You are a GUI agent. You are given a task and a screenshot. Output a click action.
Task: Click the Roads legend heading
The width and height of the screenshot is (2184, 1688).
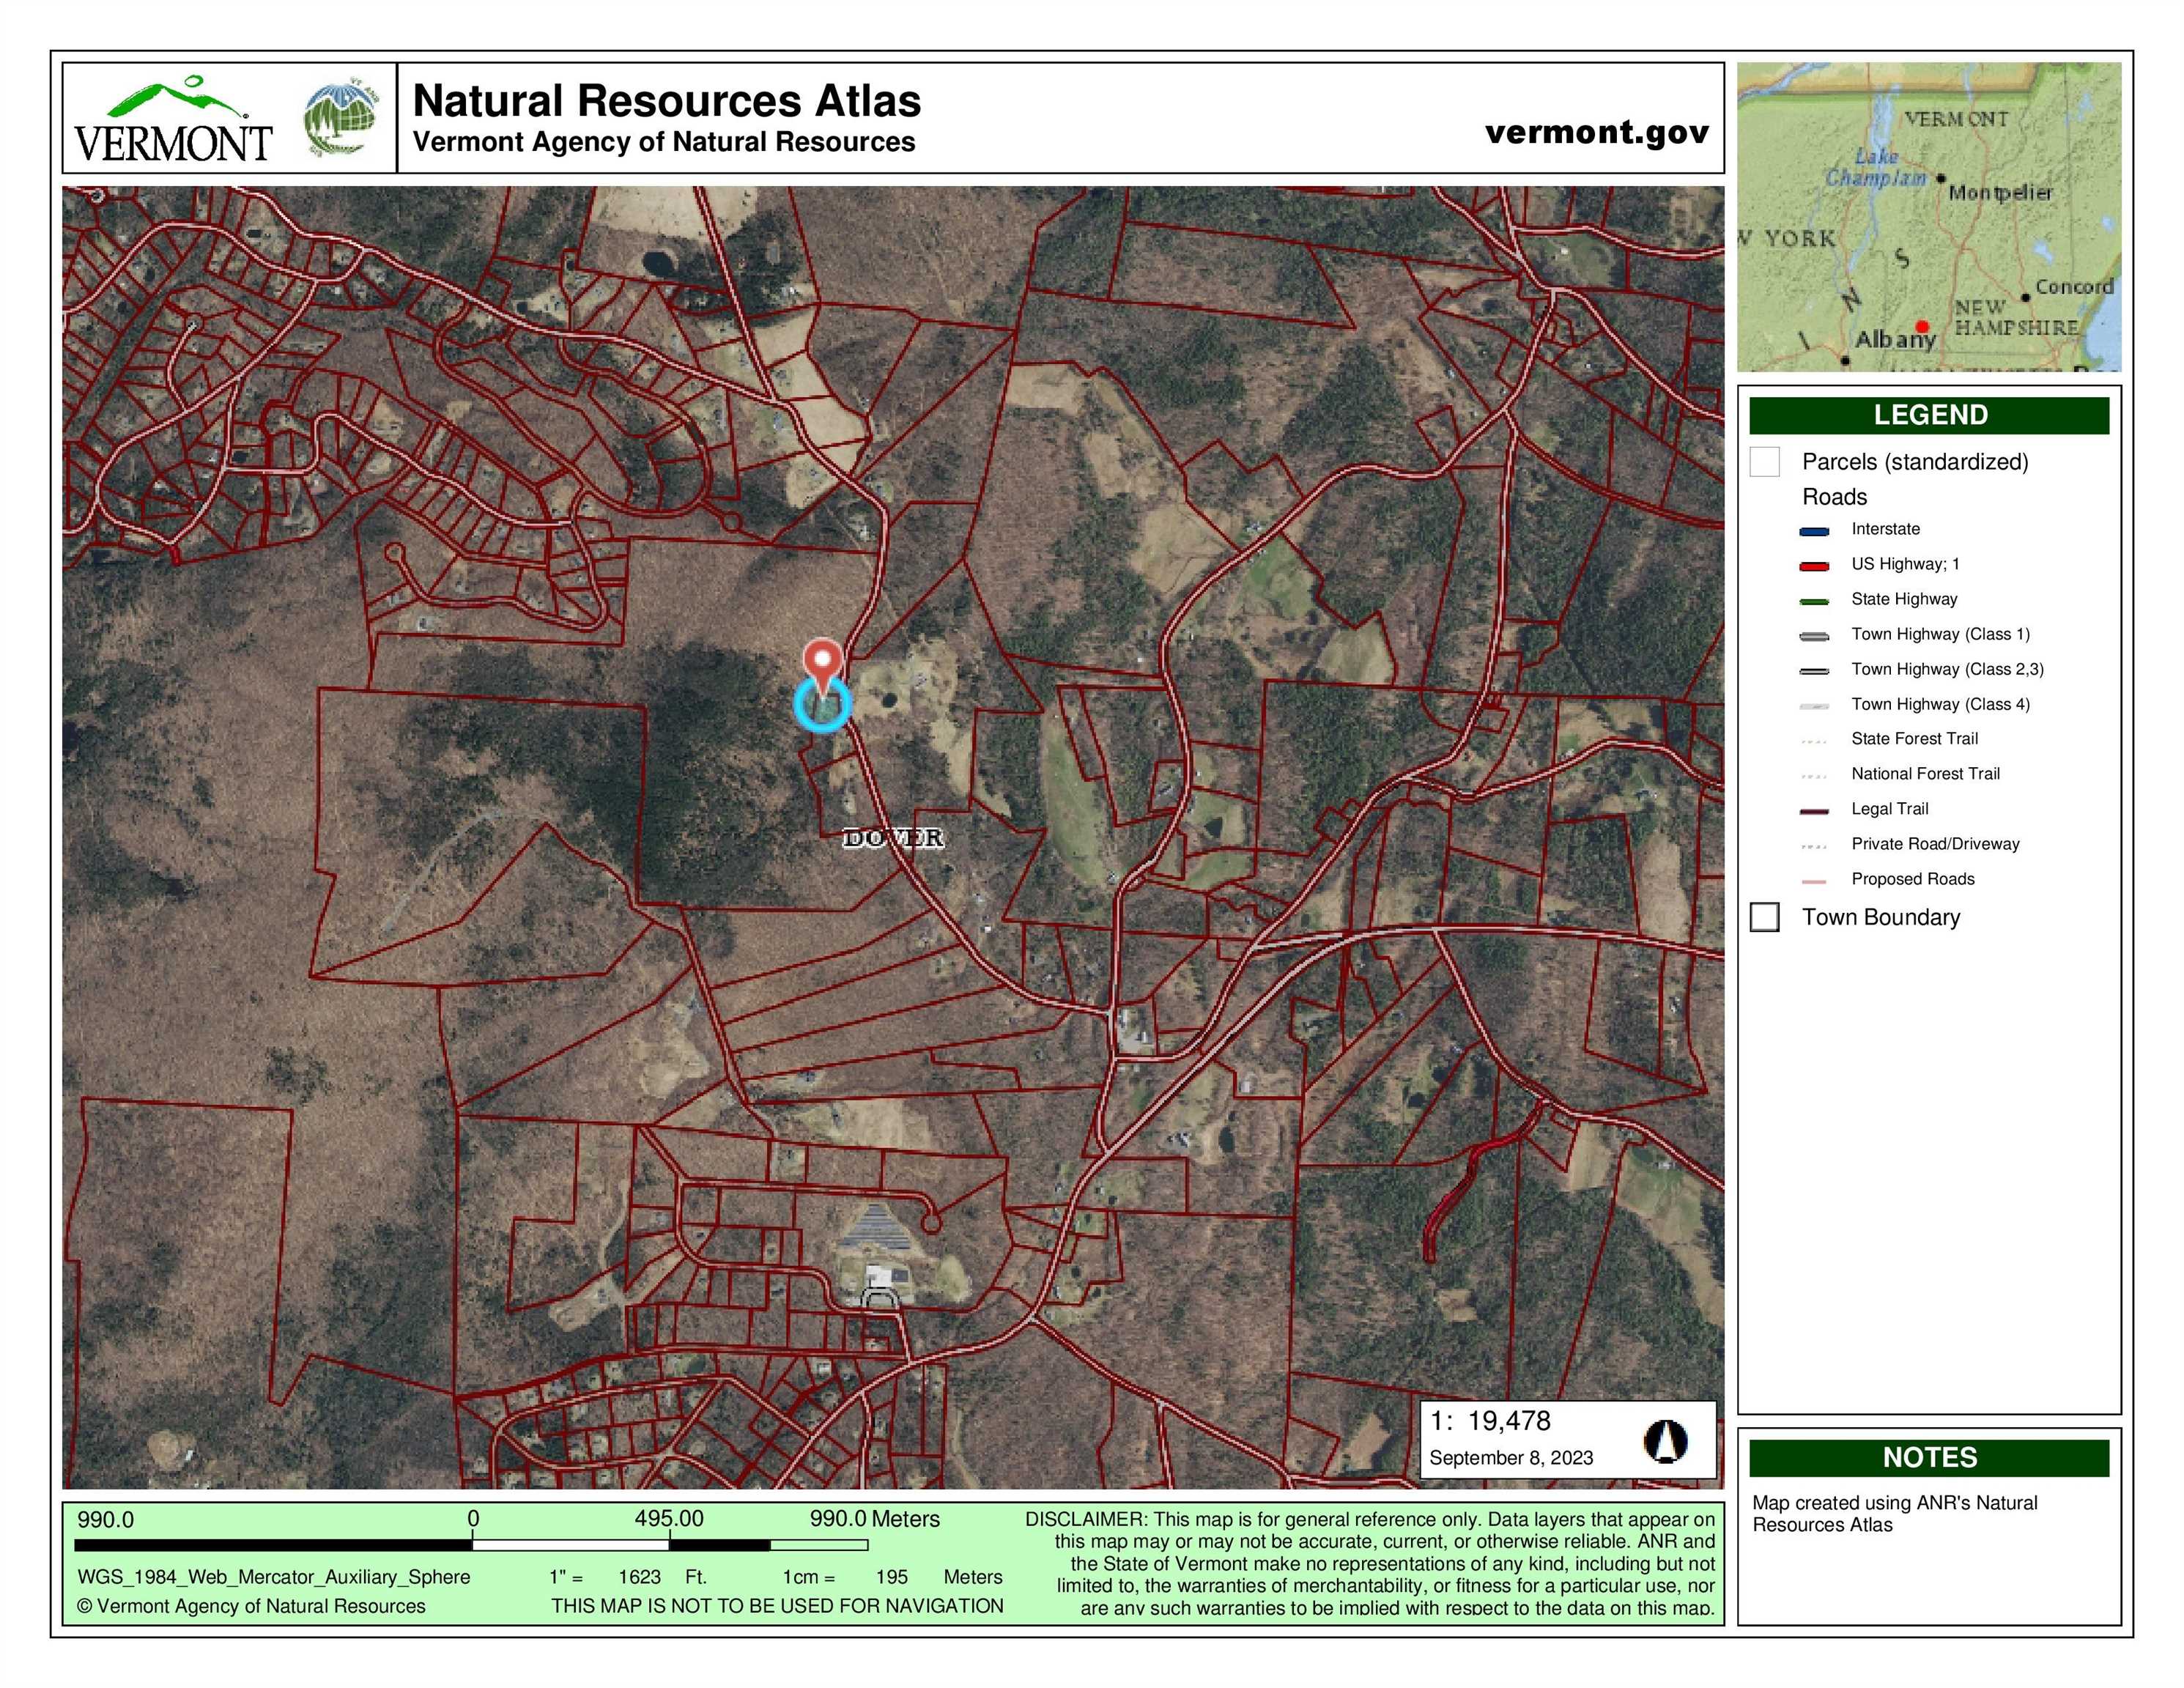click(1834, 497)
